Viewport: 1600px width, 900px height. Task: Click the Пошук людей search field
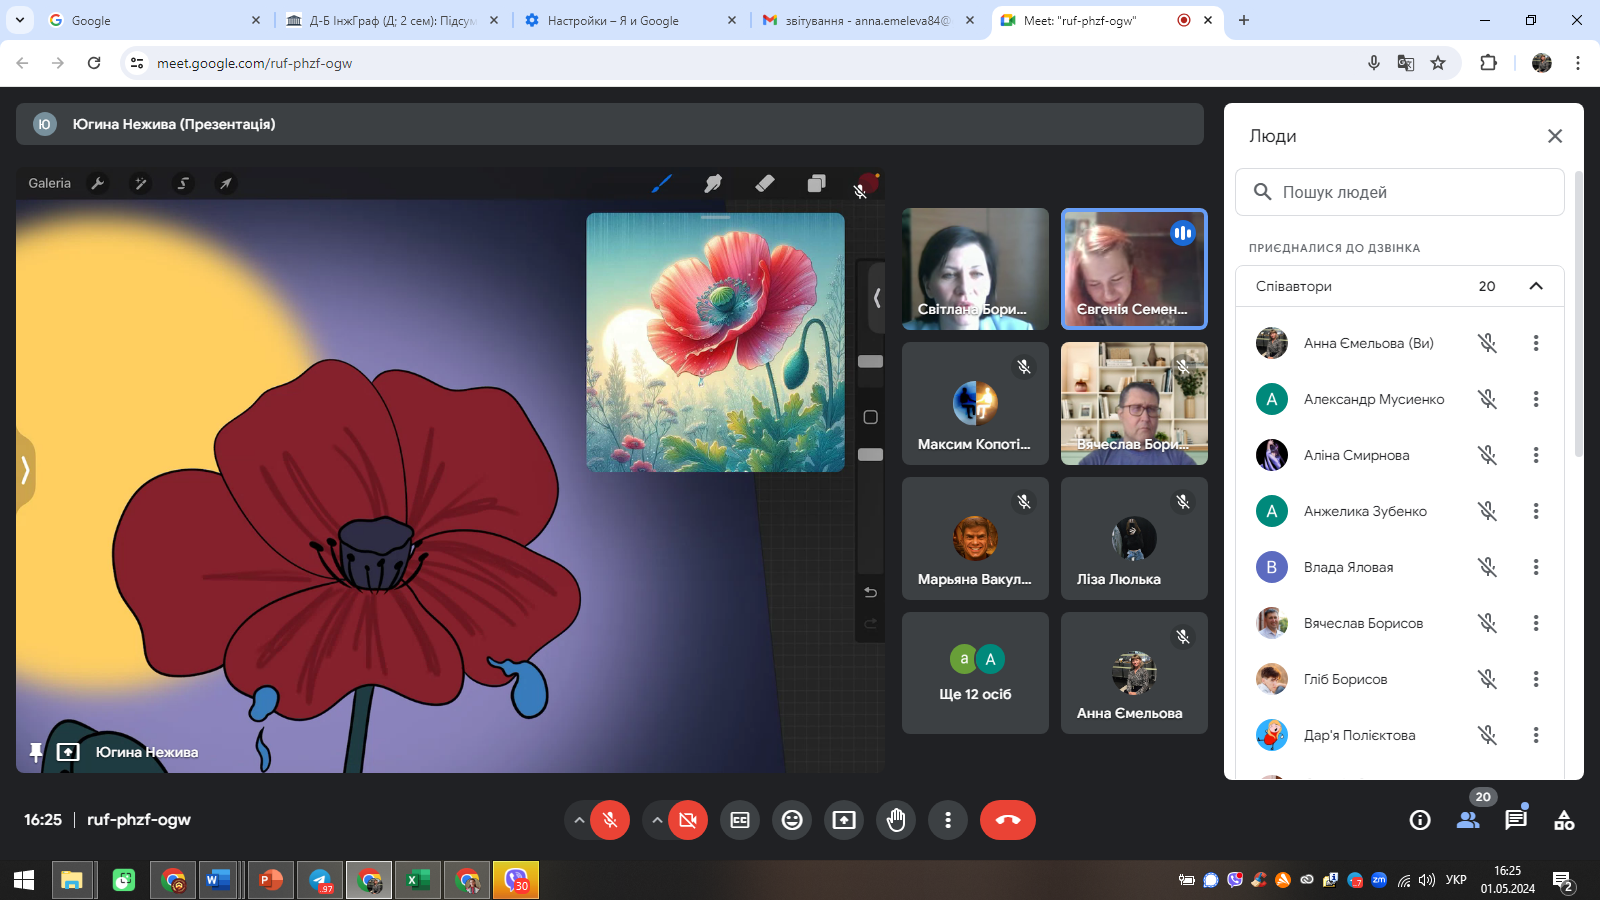coord(1400,192)
